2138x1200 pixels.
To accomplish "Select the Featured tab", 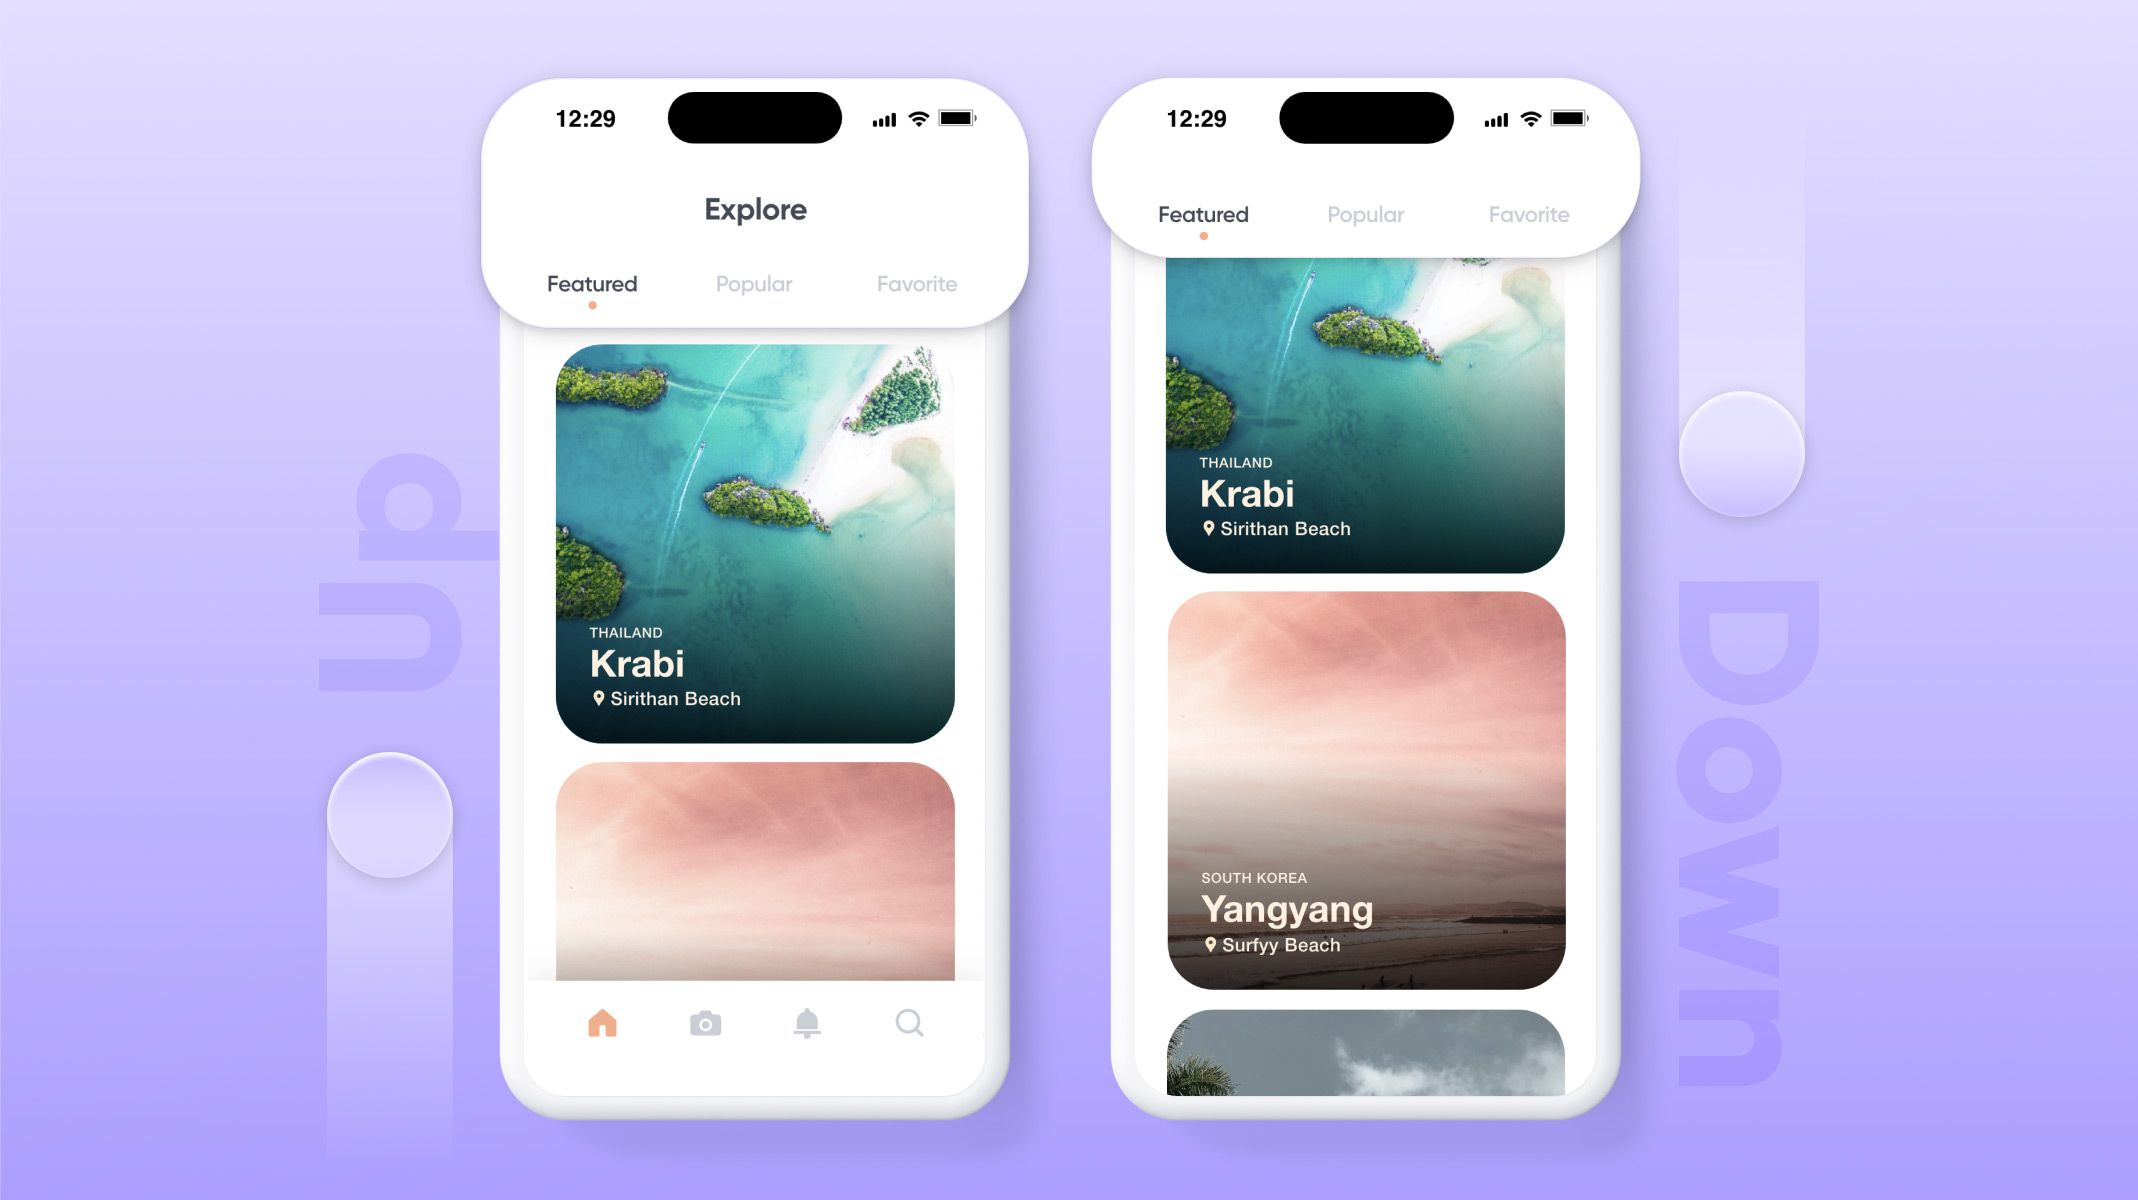I will (590, 285).
